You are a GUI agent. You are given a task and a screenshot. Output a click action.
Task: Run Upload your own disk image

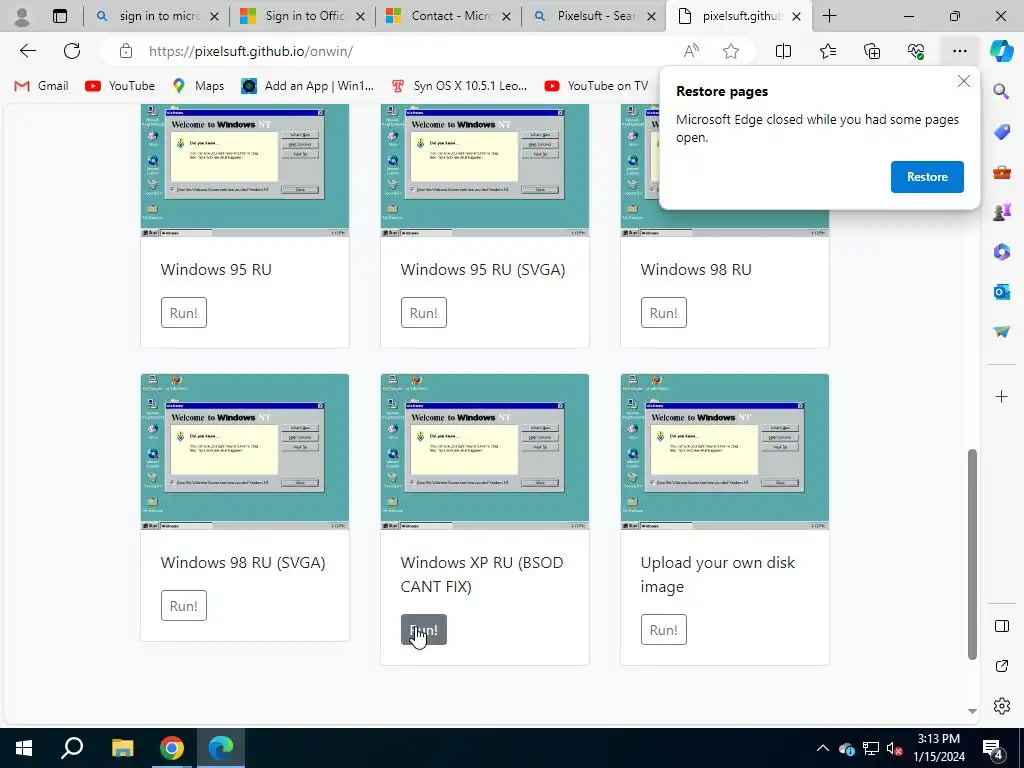(664, 630)
